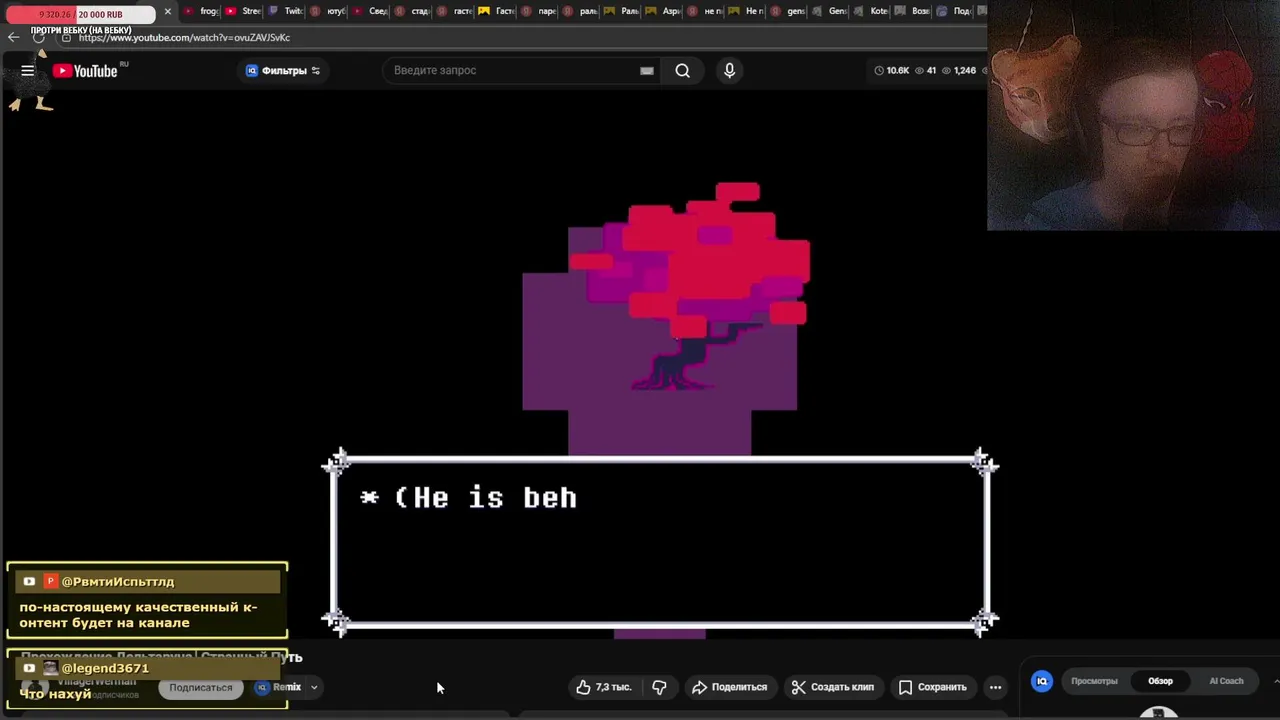Viewport: 1280px width, 720px height.
Task: Click Создать клип scissors button
Action: point(833,687)
